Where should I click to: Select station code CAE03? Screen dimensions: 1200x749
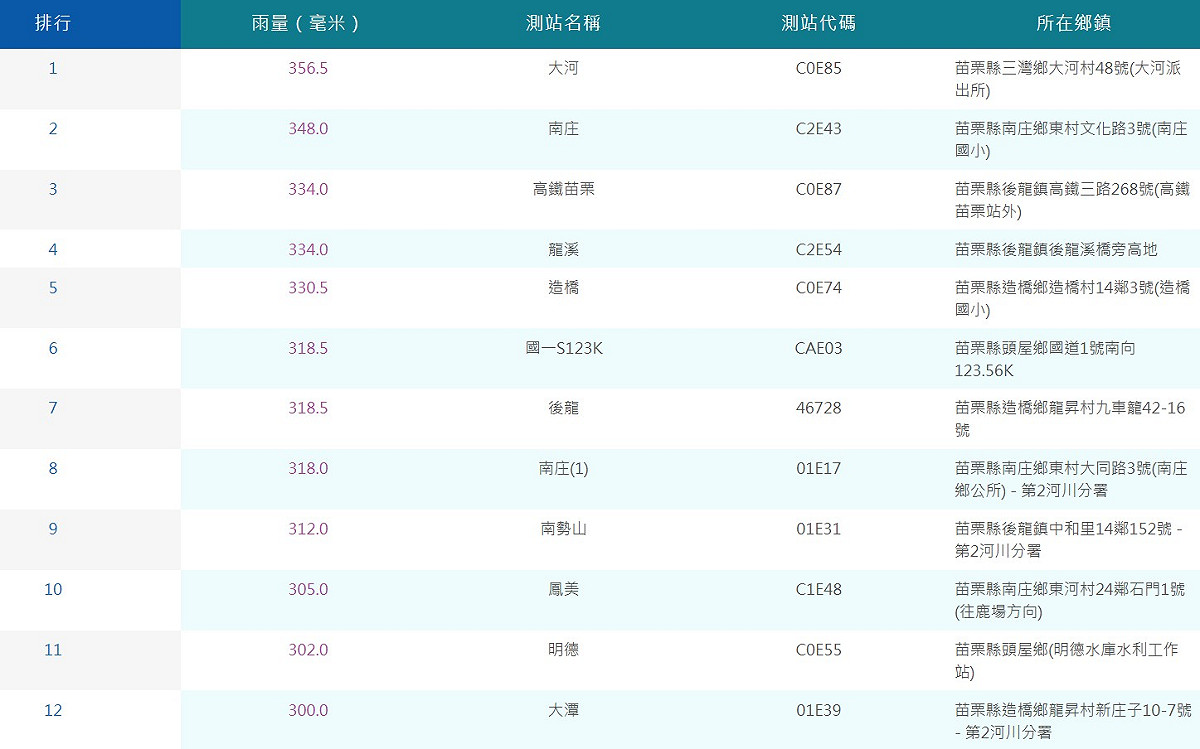pyautogui.click(x=819, y=349)
